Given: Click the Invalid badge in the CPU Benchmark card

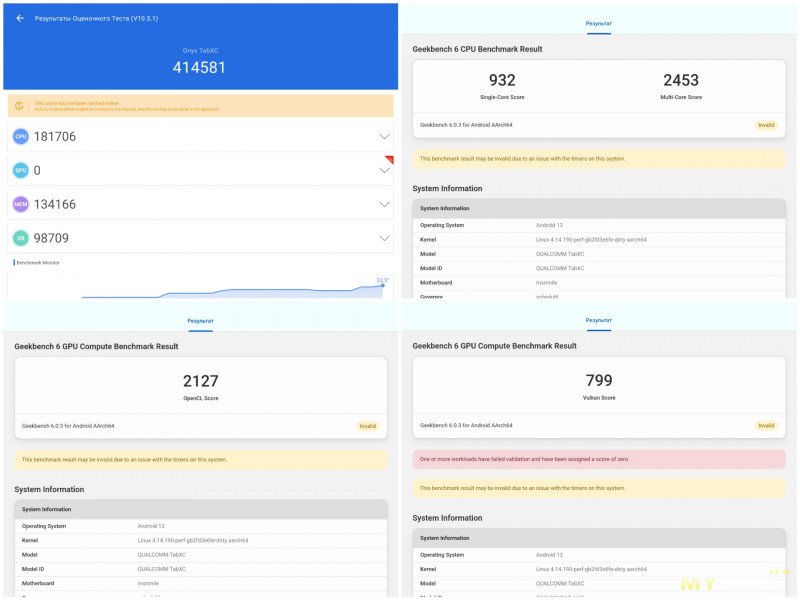Looking at the screenshot, I should click(766, 125).
